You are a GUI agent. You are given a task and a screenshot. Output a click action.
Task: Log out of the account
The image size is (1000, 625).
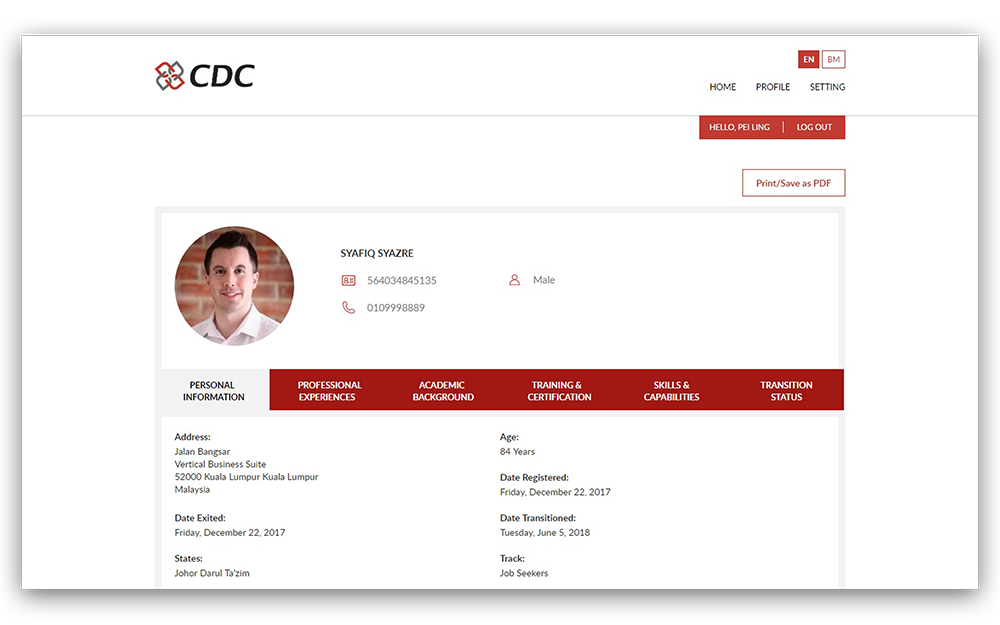pos(814,128)
